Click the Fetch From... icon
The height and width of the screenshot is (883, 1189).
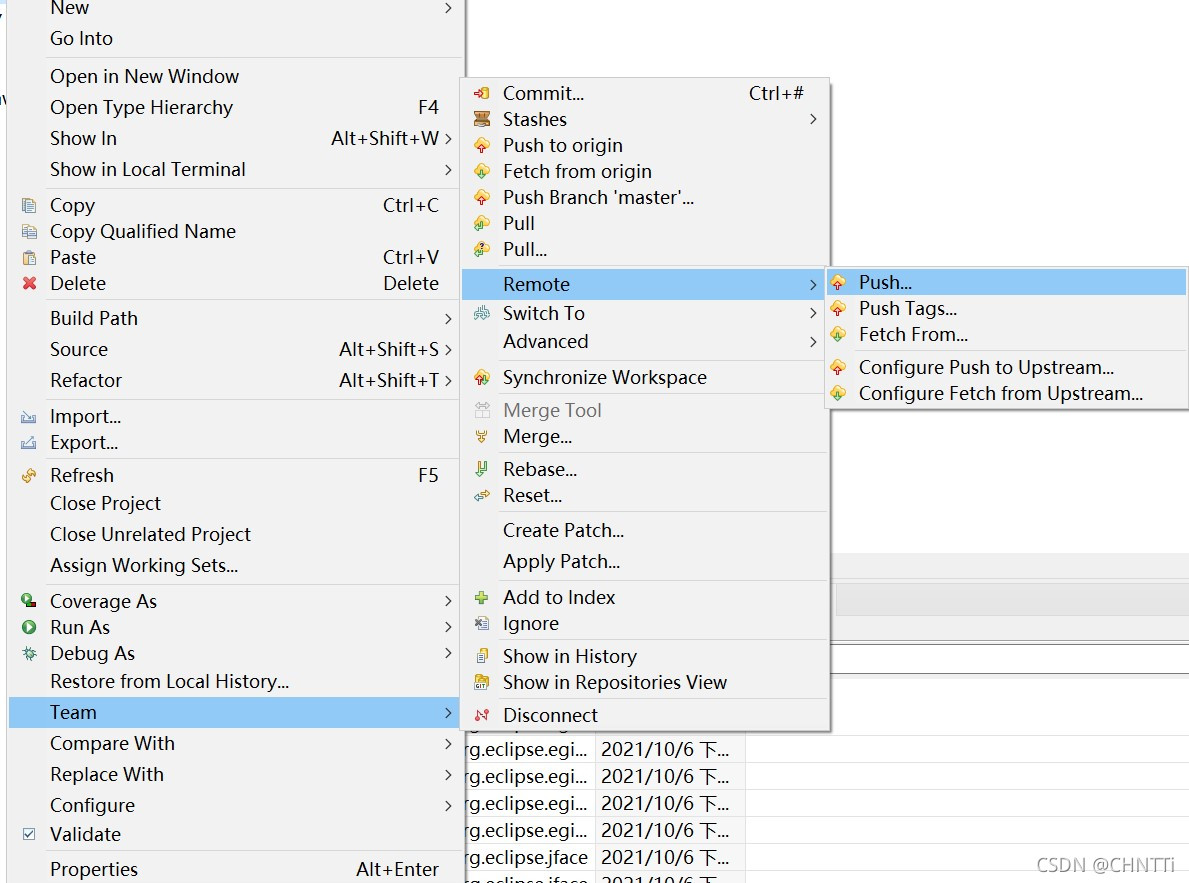pos(838,335)
